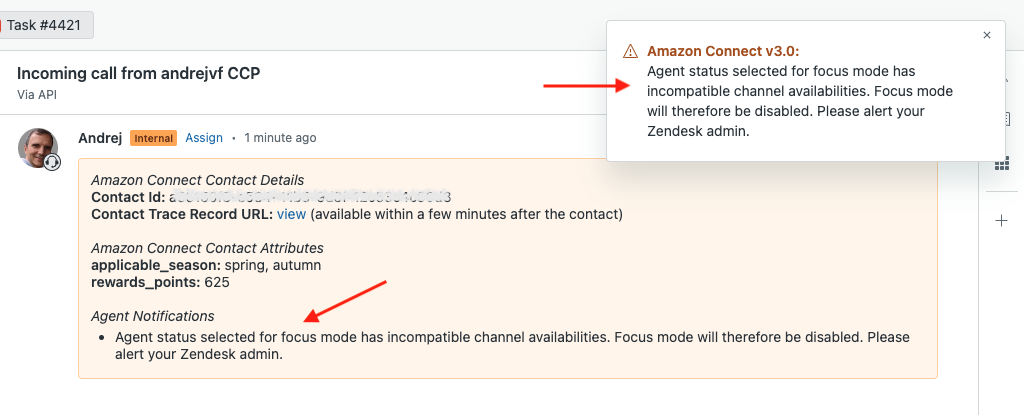Click the ticket title "Incoming call from andrejvf CCP"
Image resolution: width=1024 pixels, height=415 pixels.
[139, 74]
